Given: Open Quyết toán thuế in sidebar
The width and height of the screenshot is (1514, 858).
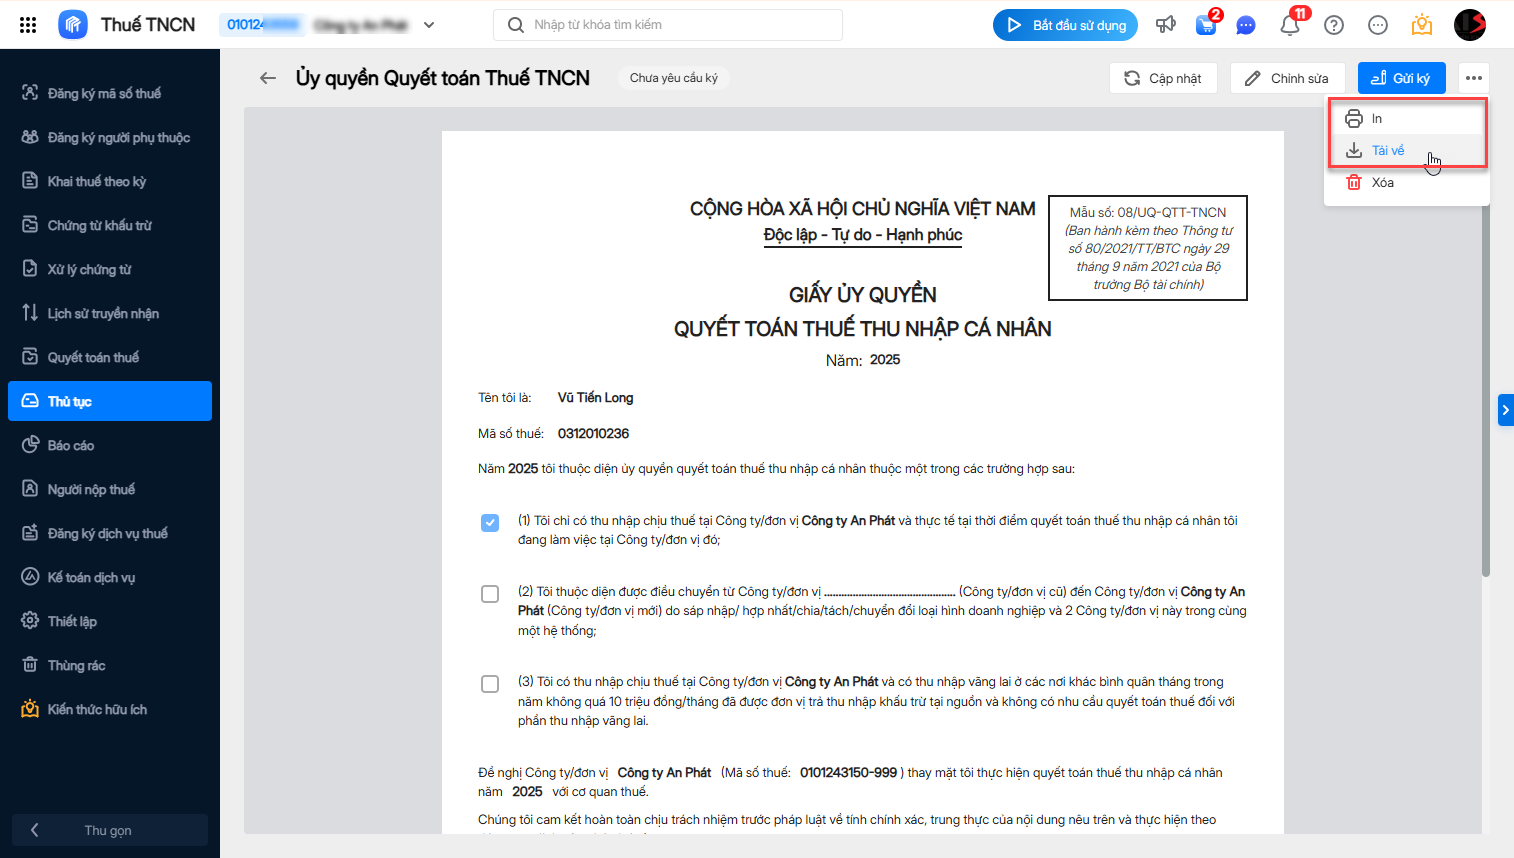Looking at the screenshot, I should [x=110, y=357].
